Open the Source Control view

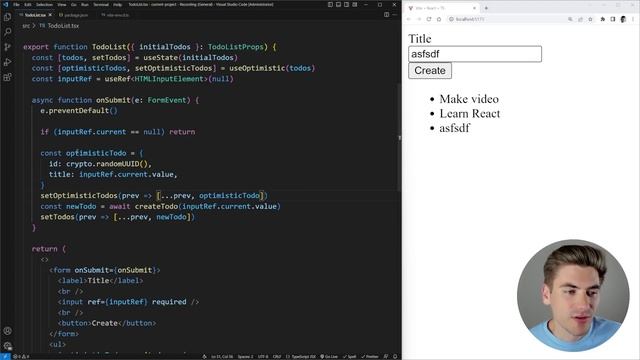[x=7, y=47]
